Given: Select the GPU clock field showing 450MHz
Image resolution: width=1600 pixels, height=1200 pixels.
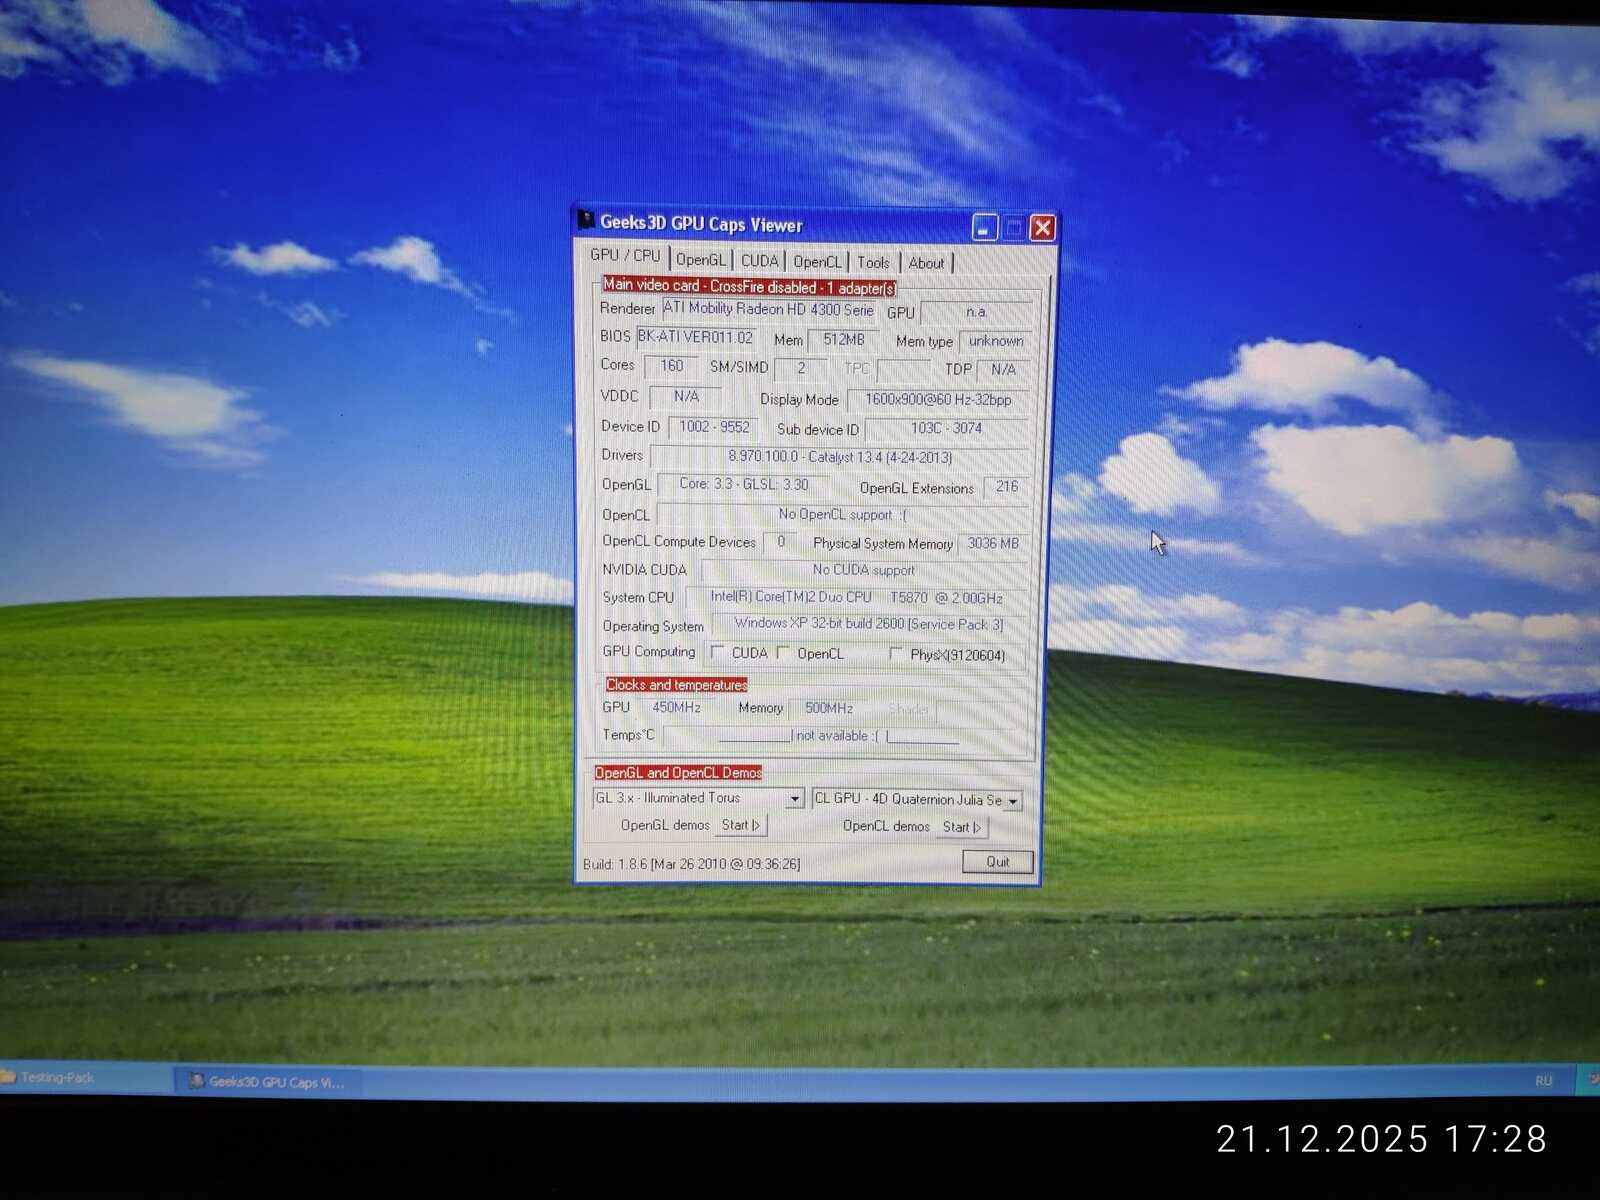Looking at the screenshot, I should (x=676, y=708).
